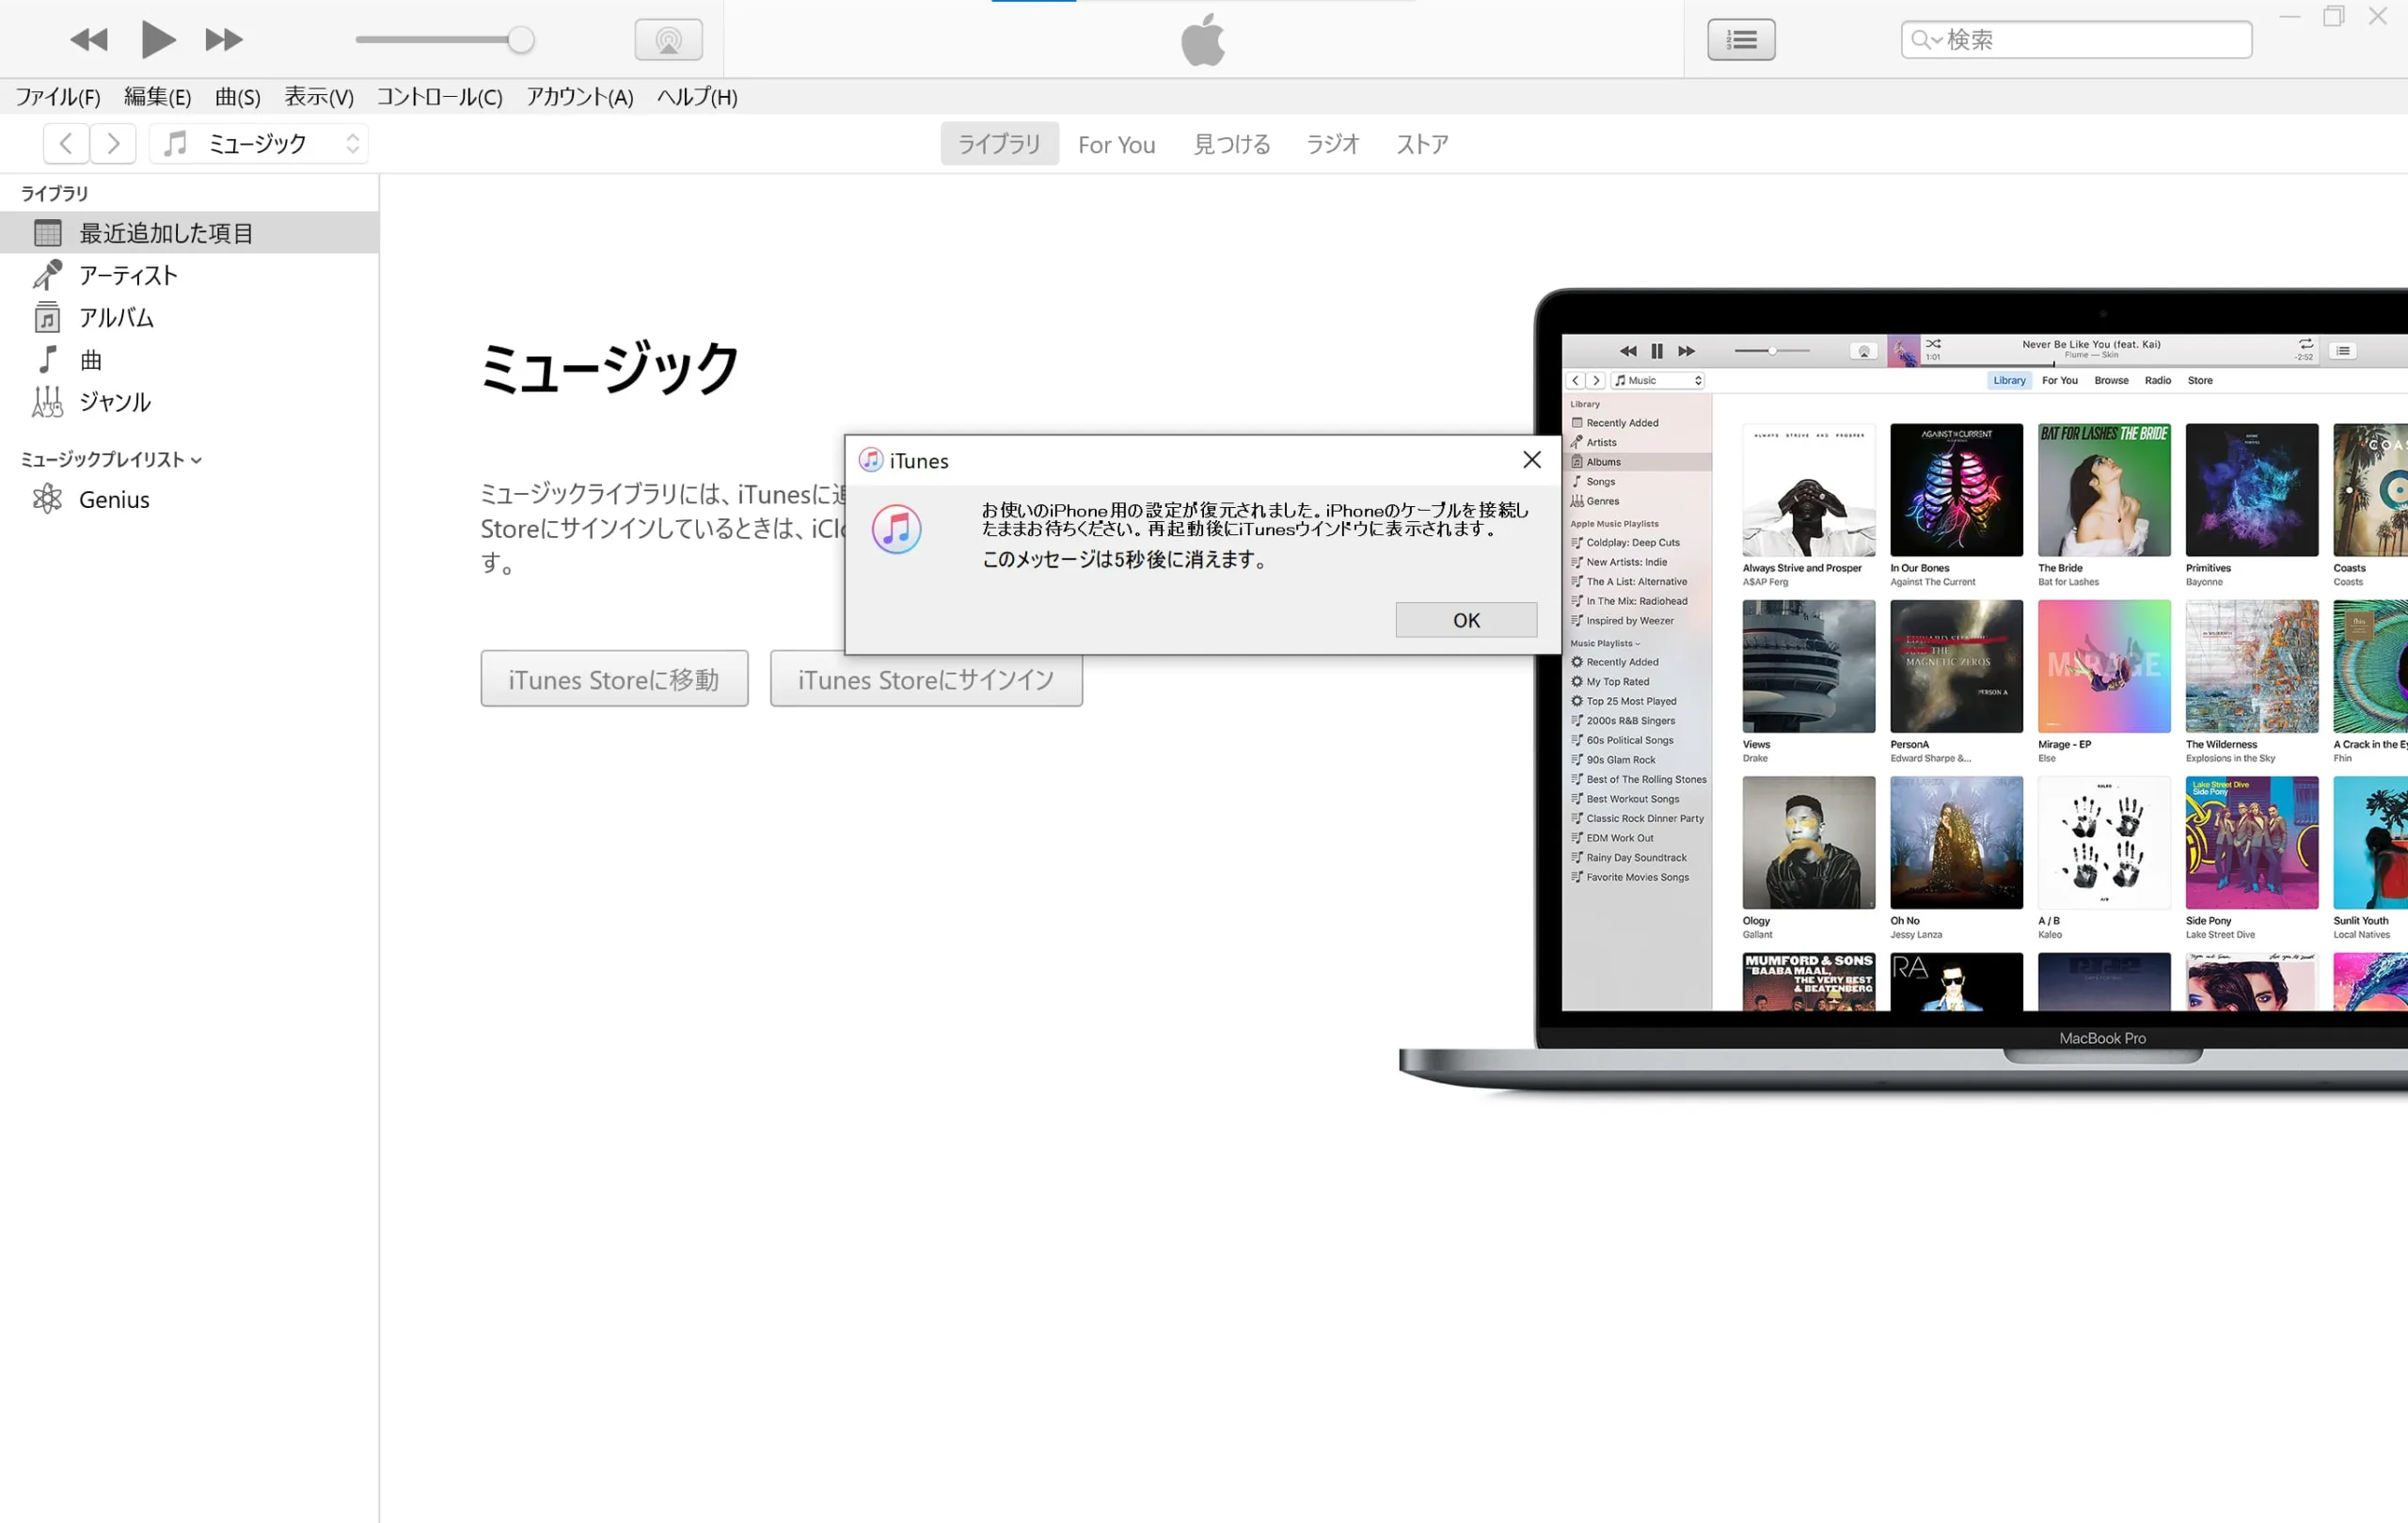Switch to the ライブラリ tab

pyautogui.click(x=999, y=144)
